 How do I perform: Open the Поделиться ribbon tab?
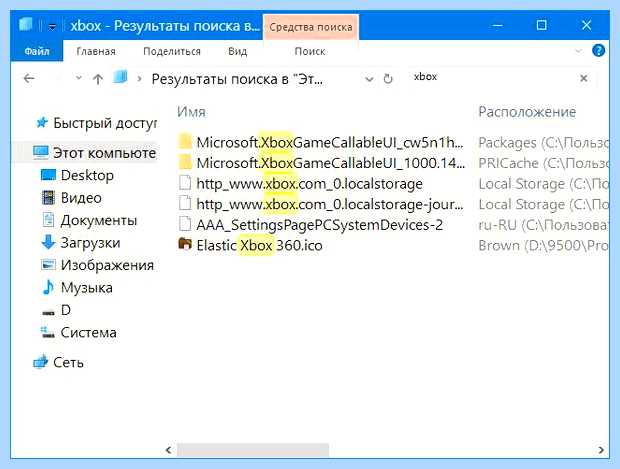tap(172, 51)
